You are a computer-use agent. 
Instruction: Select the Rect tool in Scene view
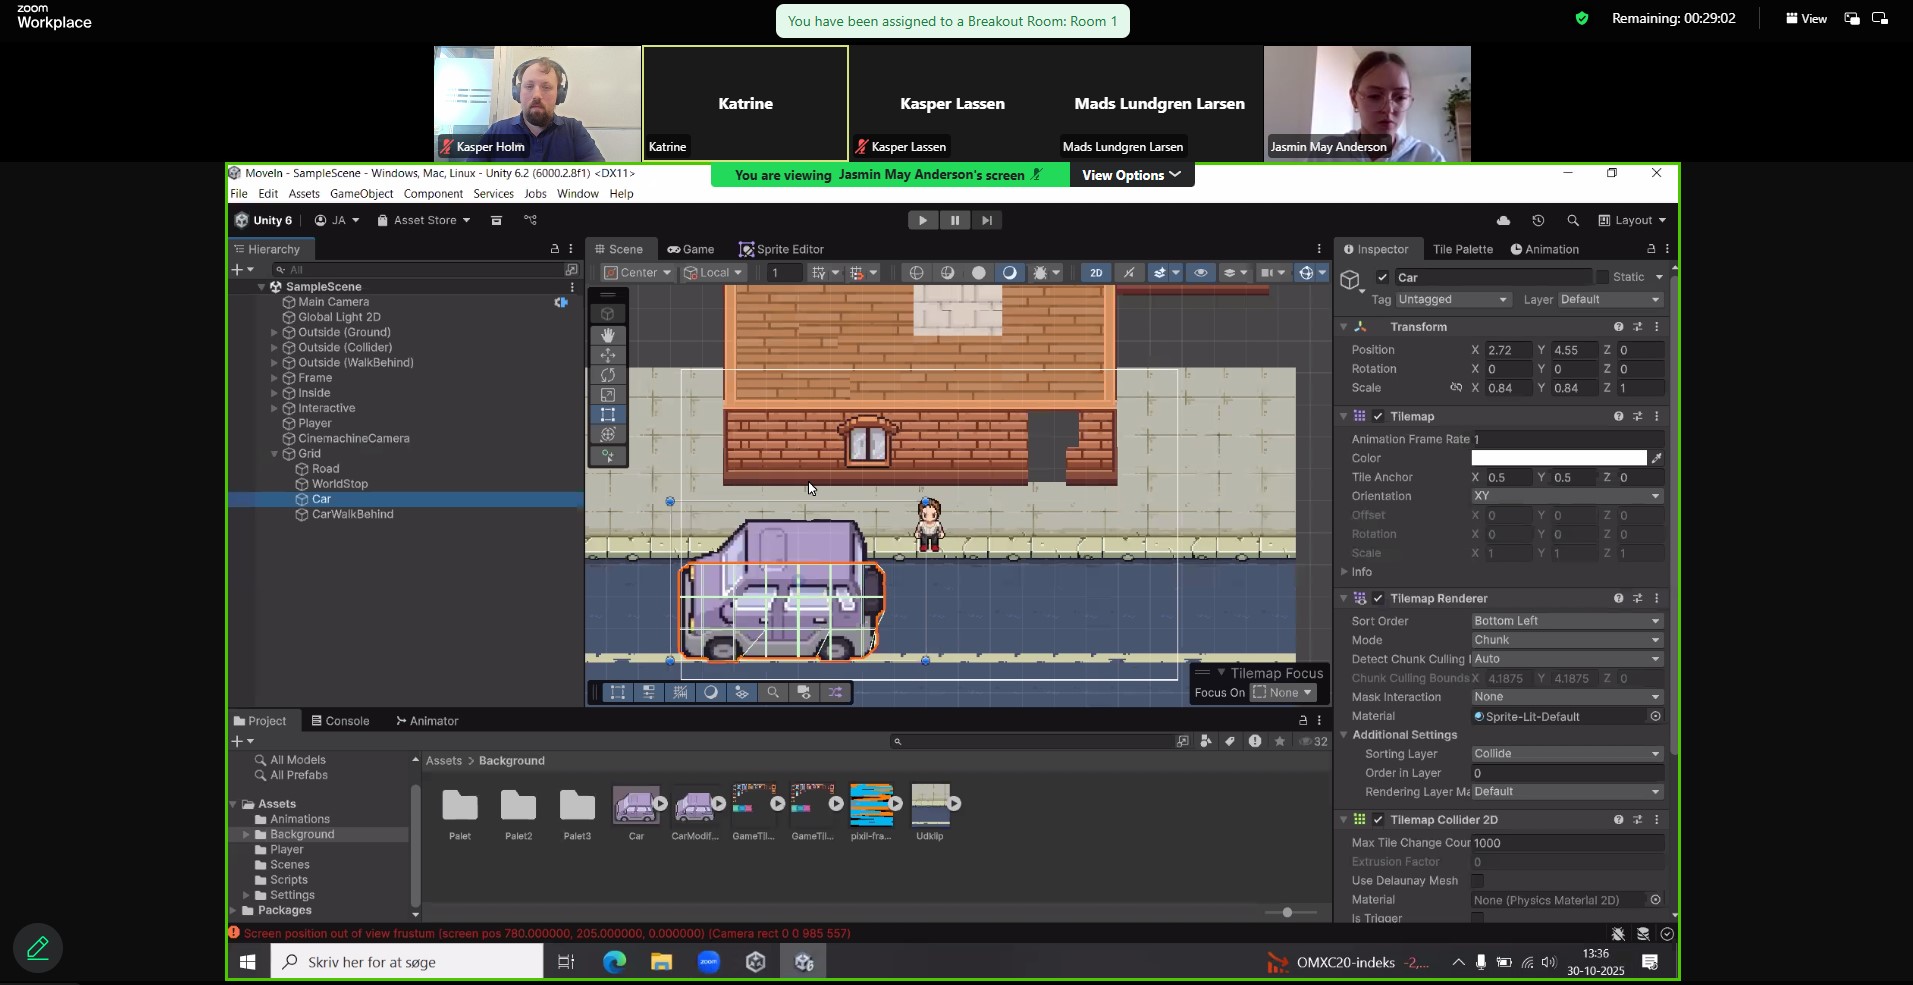[x=607, y=415]
